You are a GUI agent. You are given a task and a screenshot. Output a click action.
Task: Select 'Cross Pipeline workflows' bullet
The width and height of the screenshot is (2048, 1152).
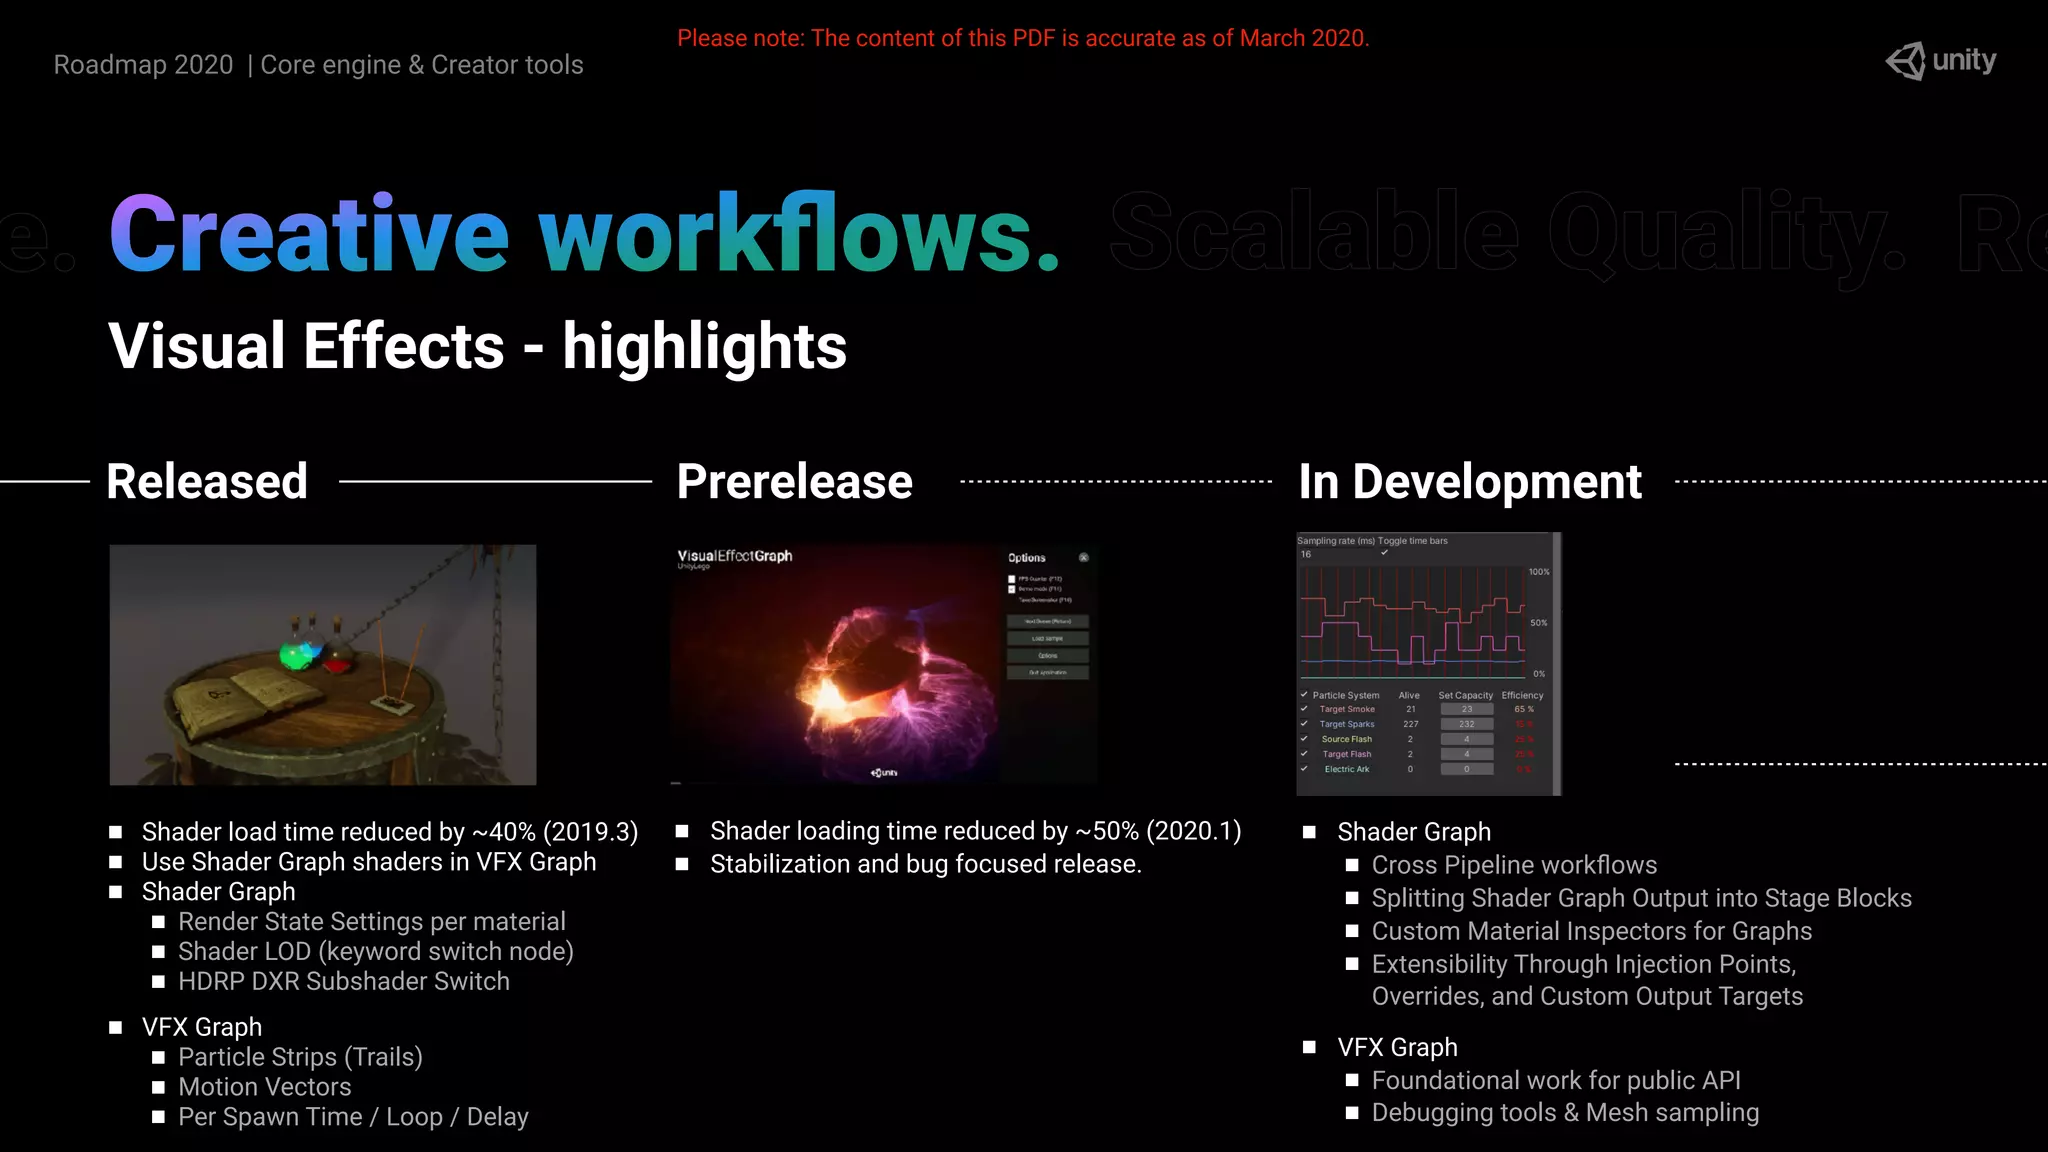[x=1514, y=865]
